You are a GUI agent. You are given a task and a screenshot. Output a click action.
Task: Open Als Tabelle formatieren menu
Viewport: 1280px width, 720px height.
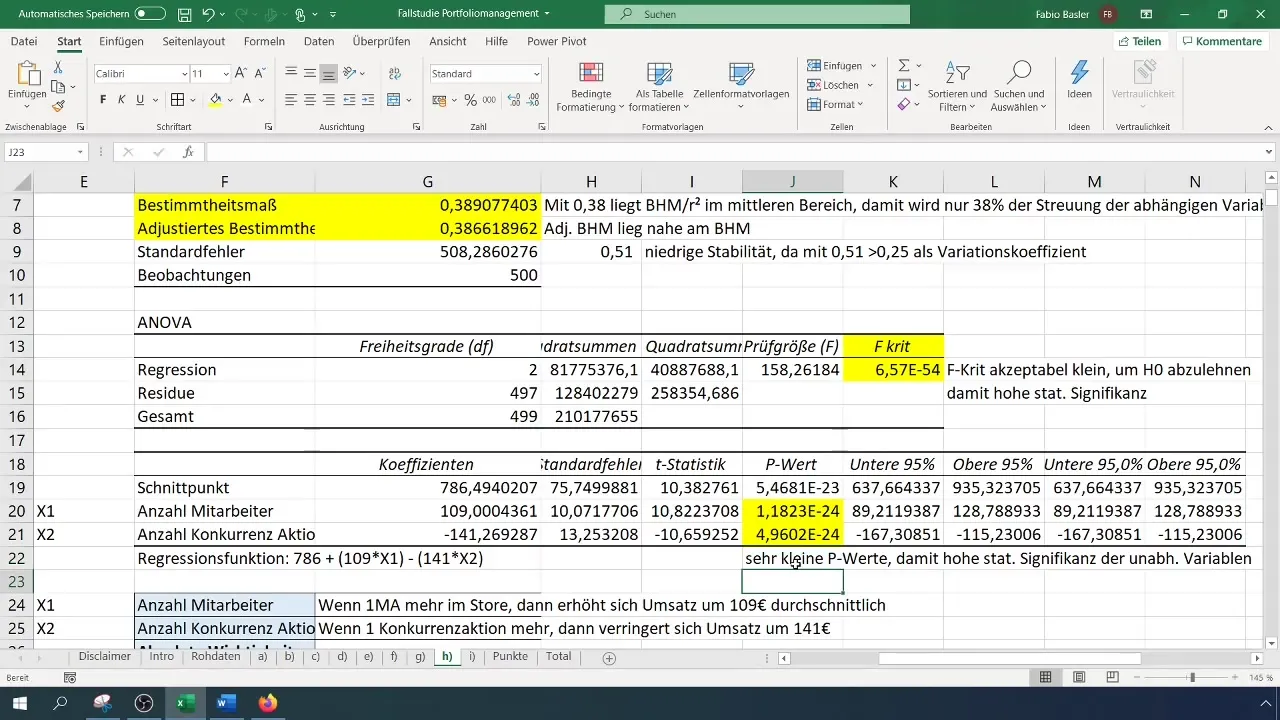[x=658, y=87]
